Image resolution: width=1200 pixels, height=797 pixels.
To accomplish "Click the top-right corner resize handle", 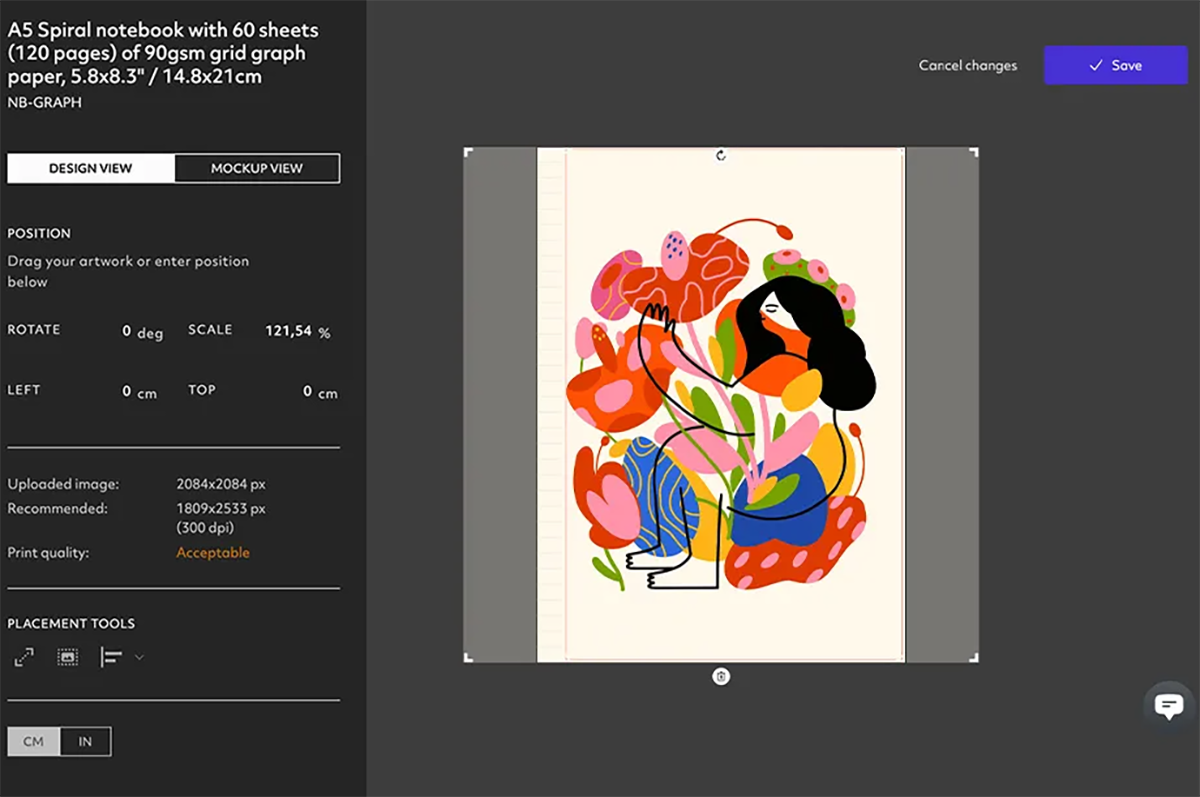I will pos(974,152).
